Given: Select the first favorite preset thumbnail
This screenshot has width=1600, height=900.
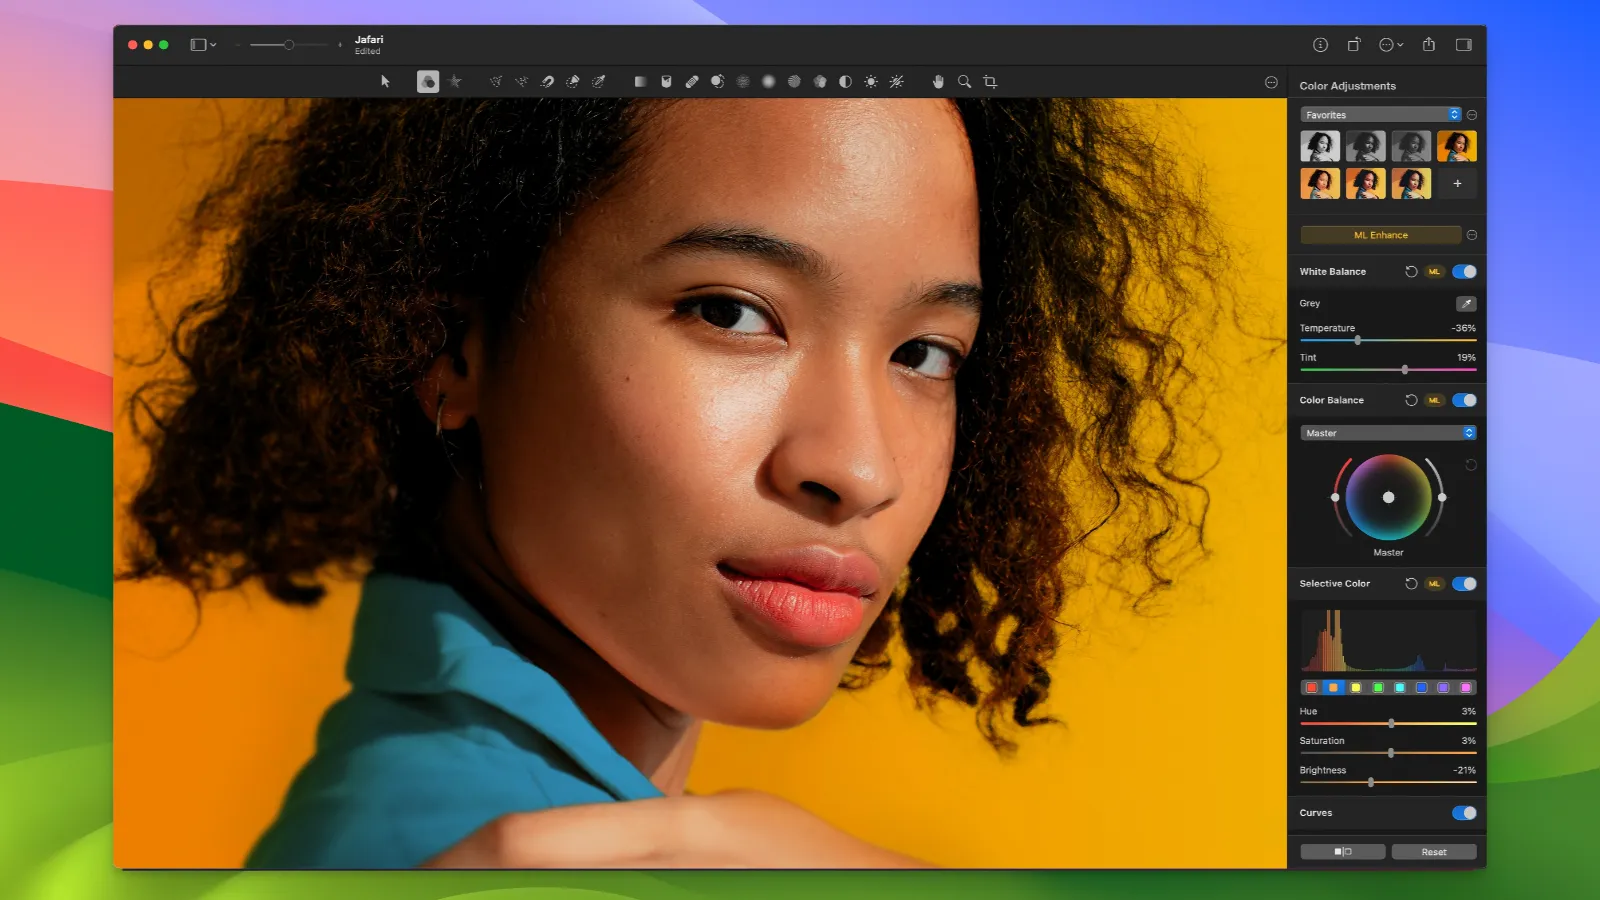Looking at the screenshot, I should click(x=1319, y=145).
